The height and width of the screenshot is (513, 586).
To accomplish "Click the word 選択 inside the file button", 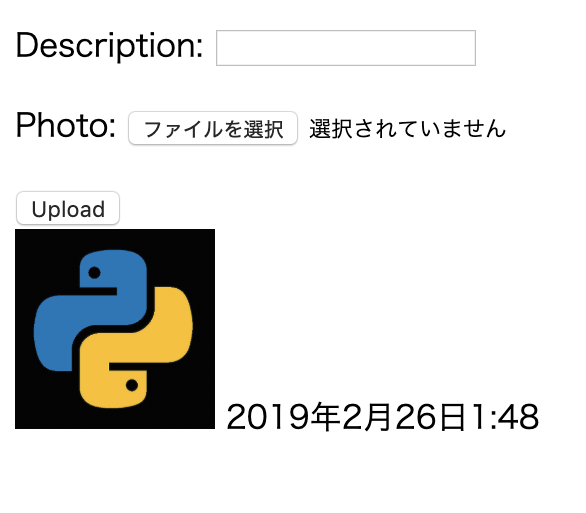I will tap(263, 129).
